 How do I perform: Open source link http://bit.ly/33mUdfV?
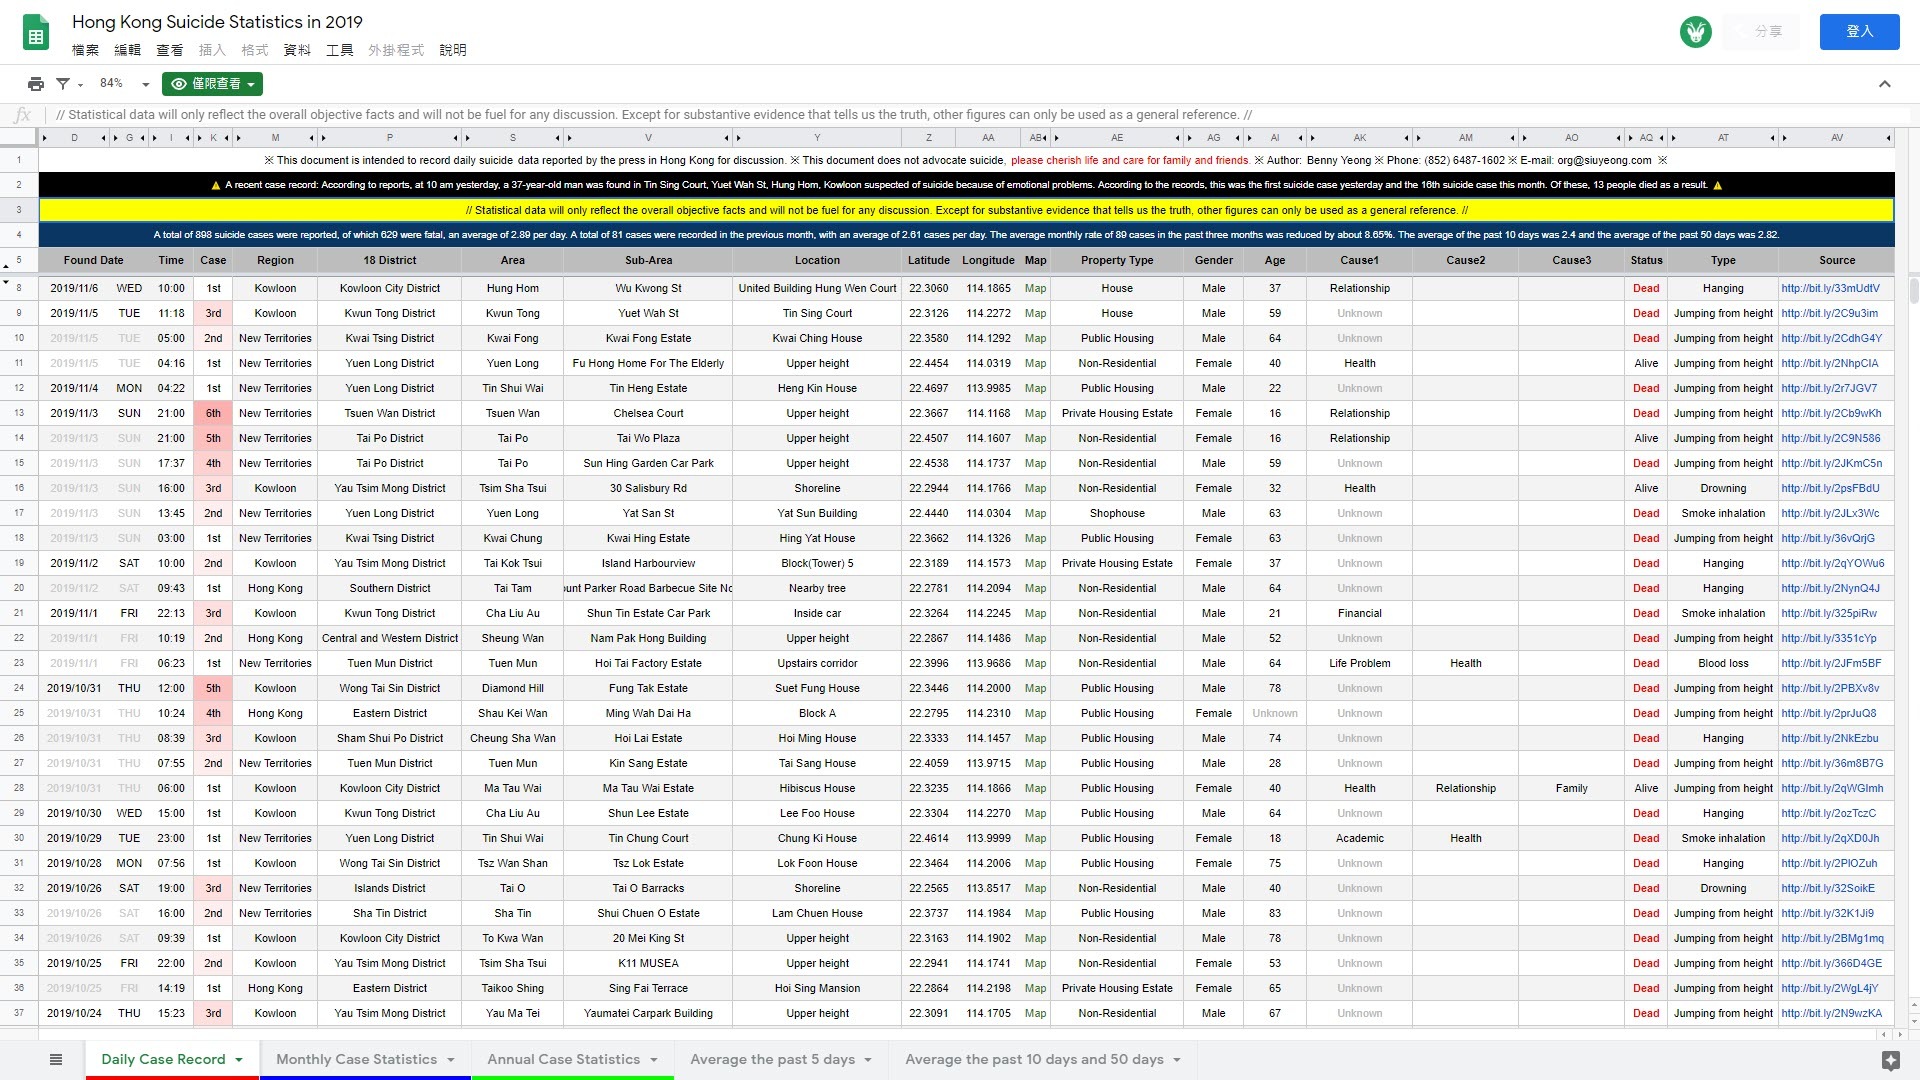coord(1830,288)
